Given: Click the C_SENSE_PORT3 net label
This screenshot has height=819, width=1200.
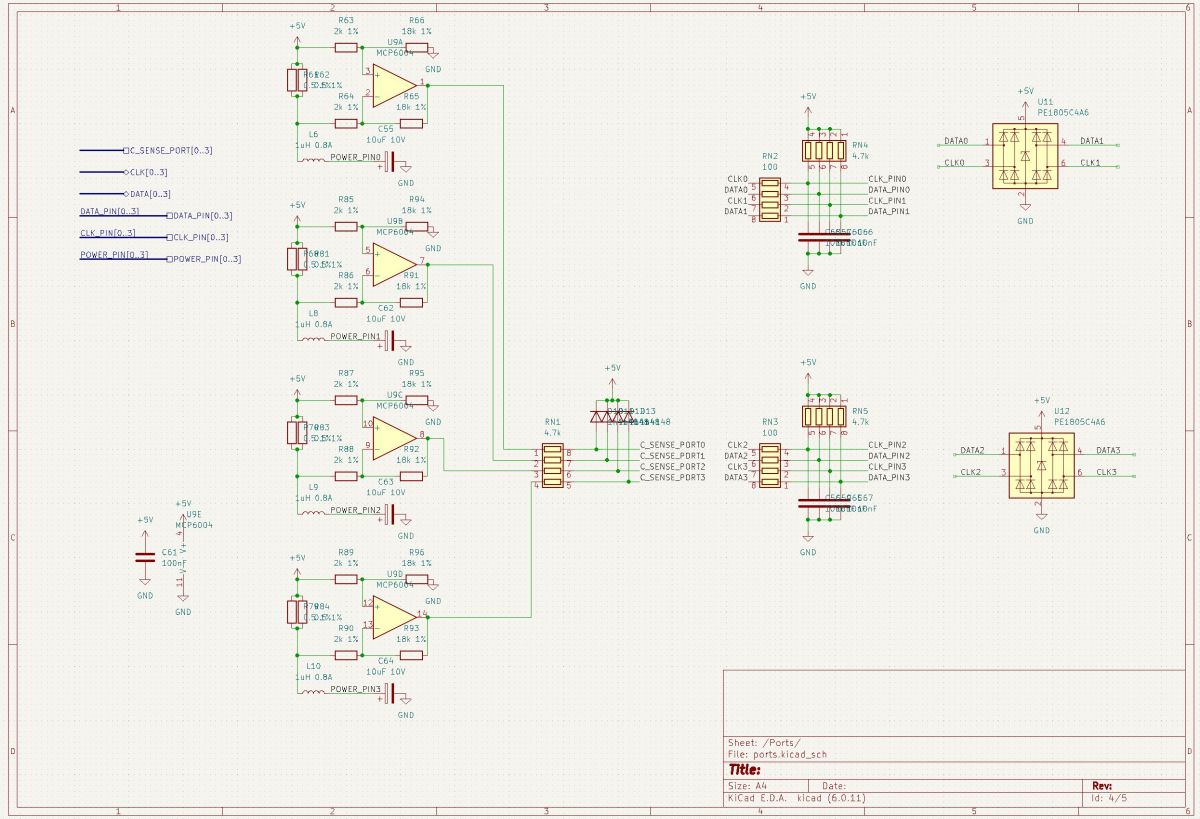Looking at the screenshot, I should pyautogui.click(x=673, y=478).
